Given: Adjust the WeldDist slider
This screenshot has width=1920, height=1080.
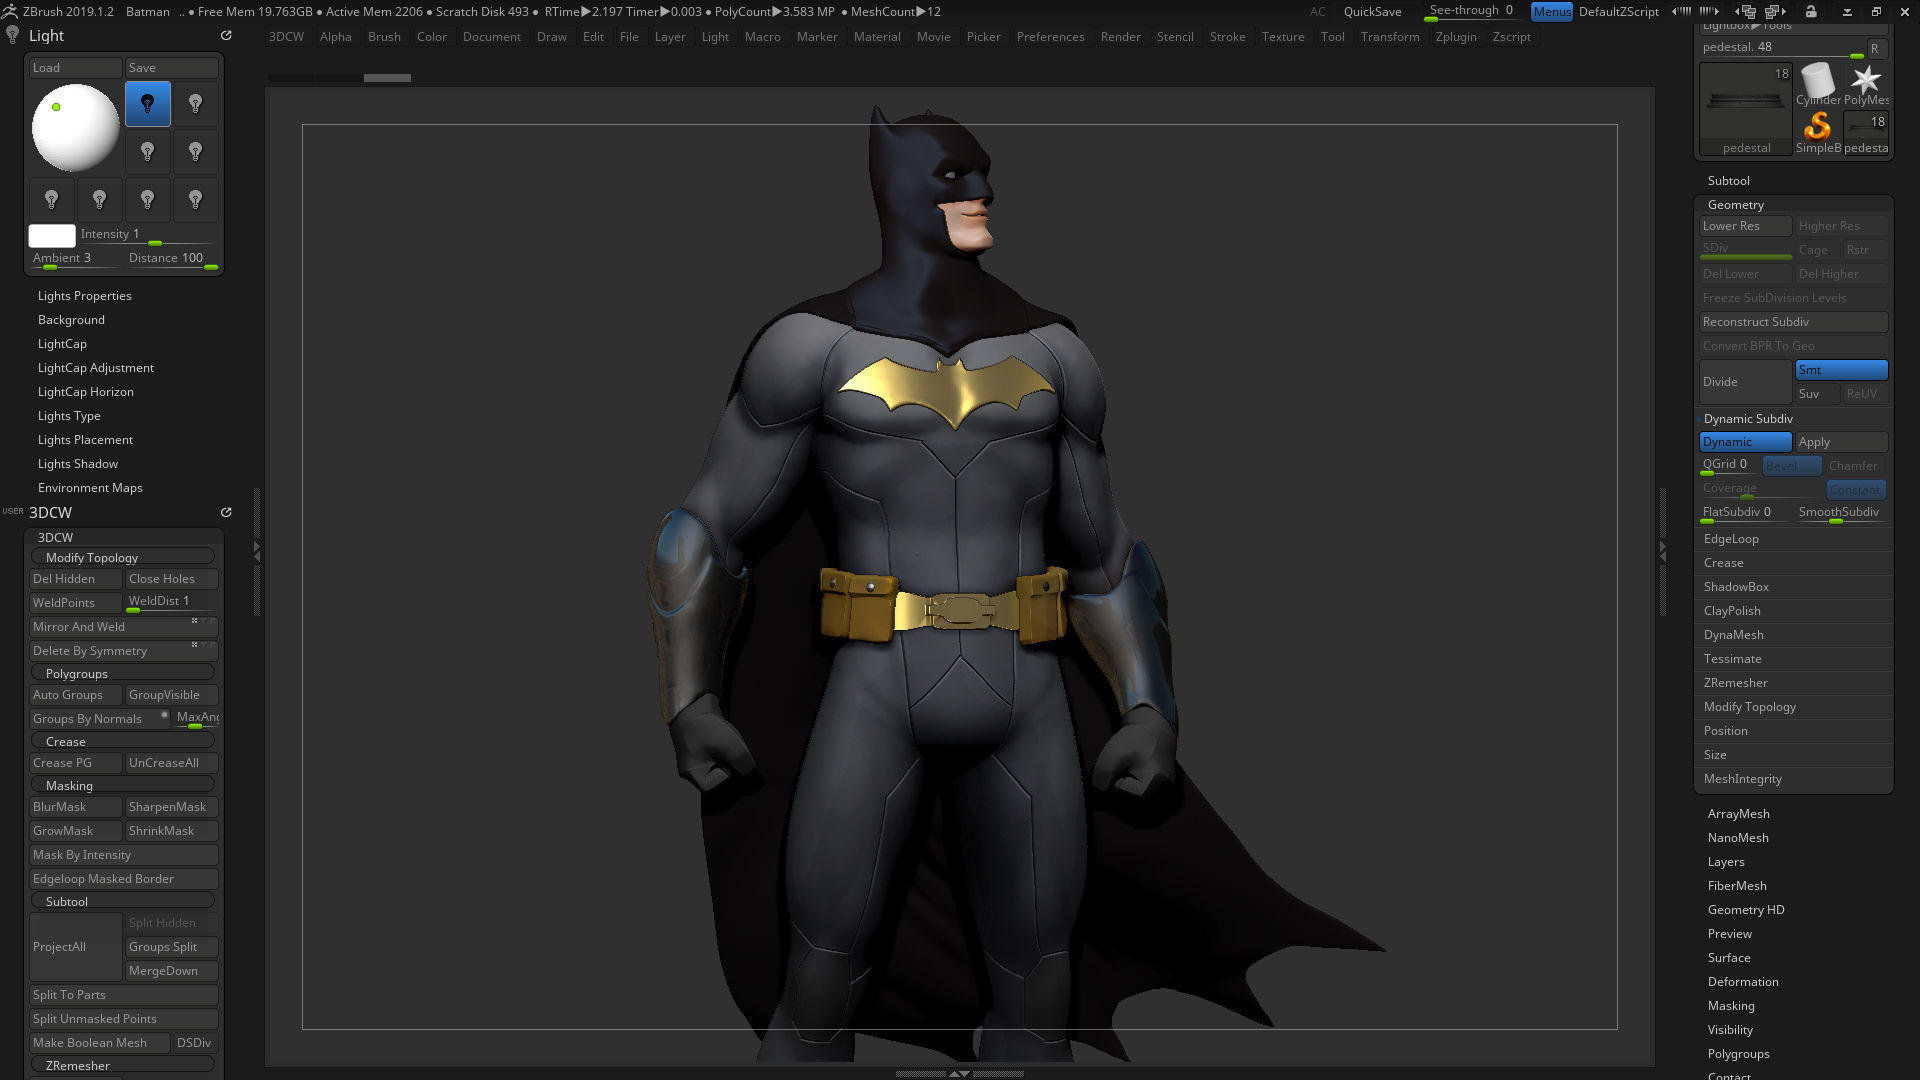Looking at the screenshot, I should (x=172, y=603).
